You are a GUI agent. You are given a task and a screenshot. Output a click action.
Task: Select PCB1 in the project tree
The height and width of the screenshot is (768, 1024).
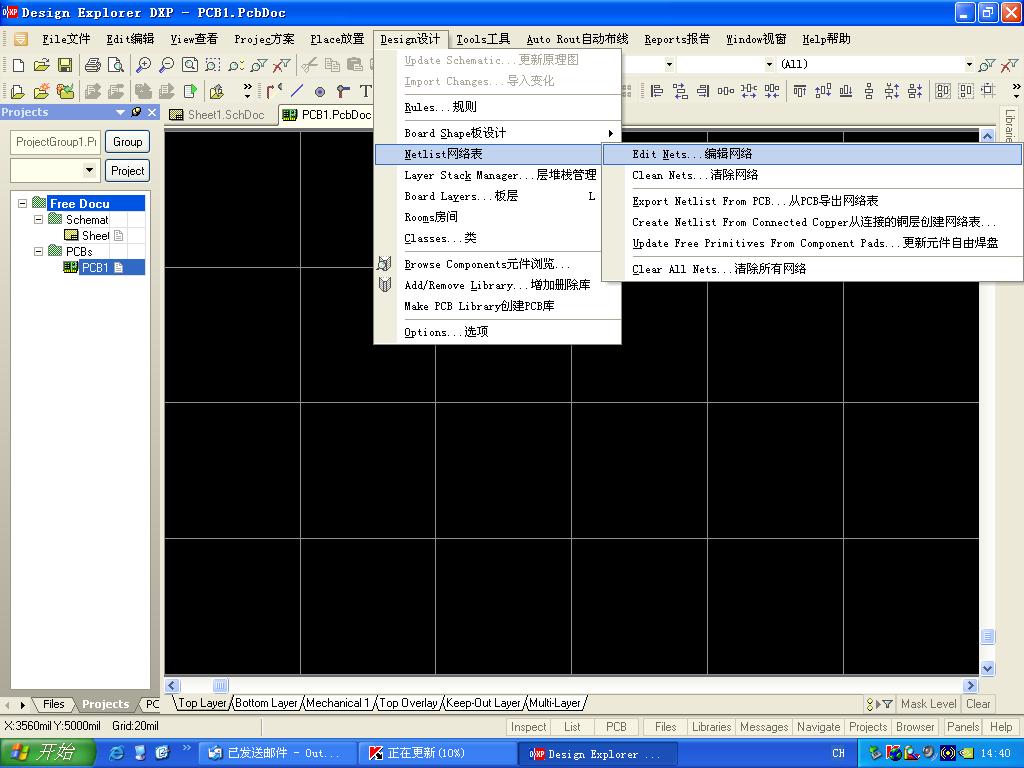tap(94, 267)
